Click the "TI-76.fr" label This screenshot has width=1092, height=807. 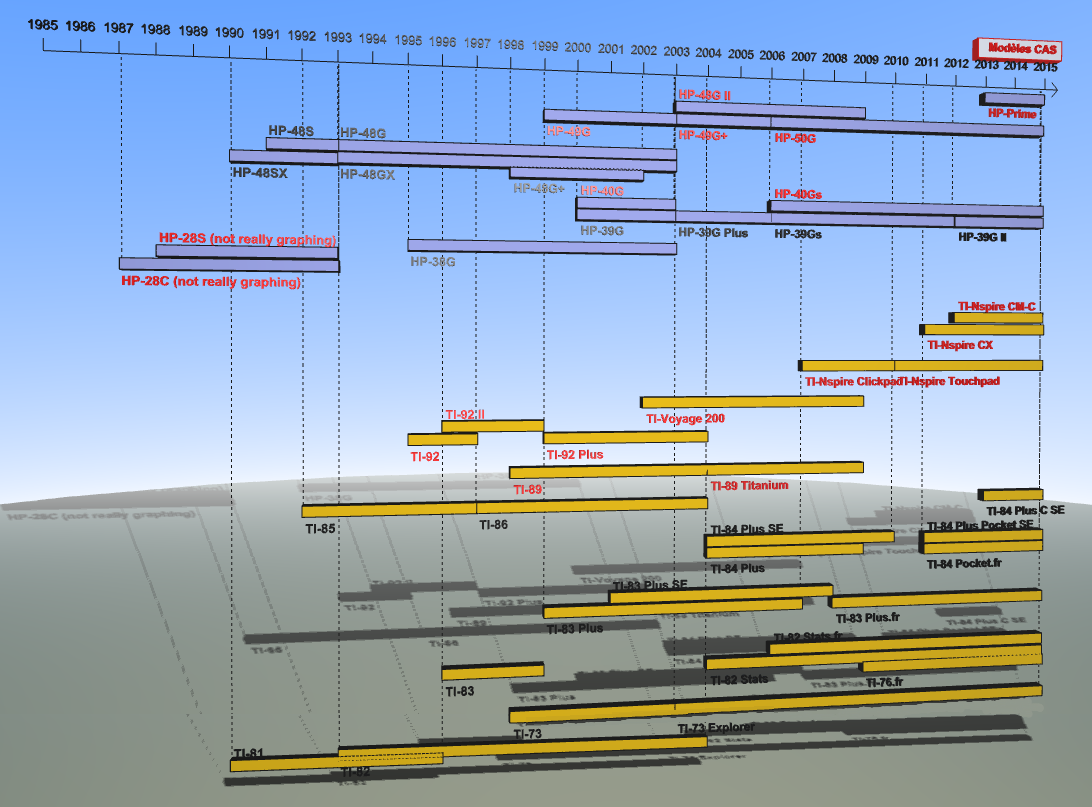884,682
